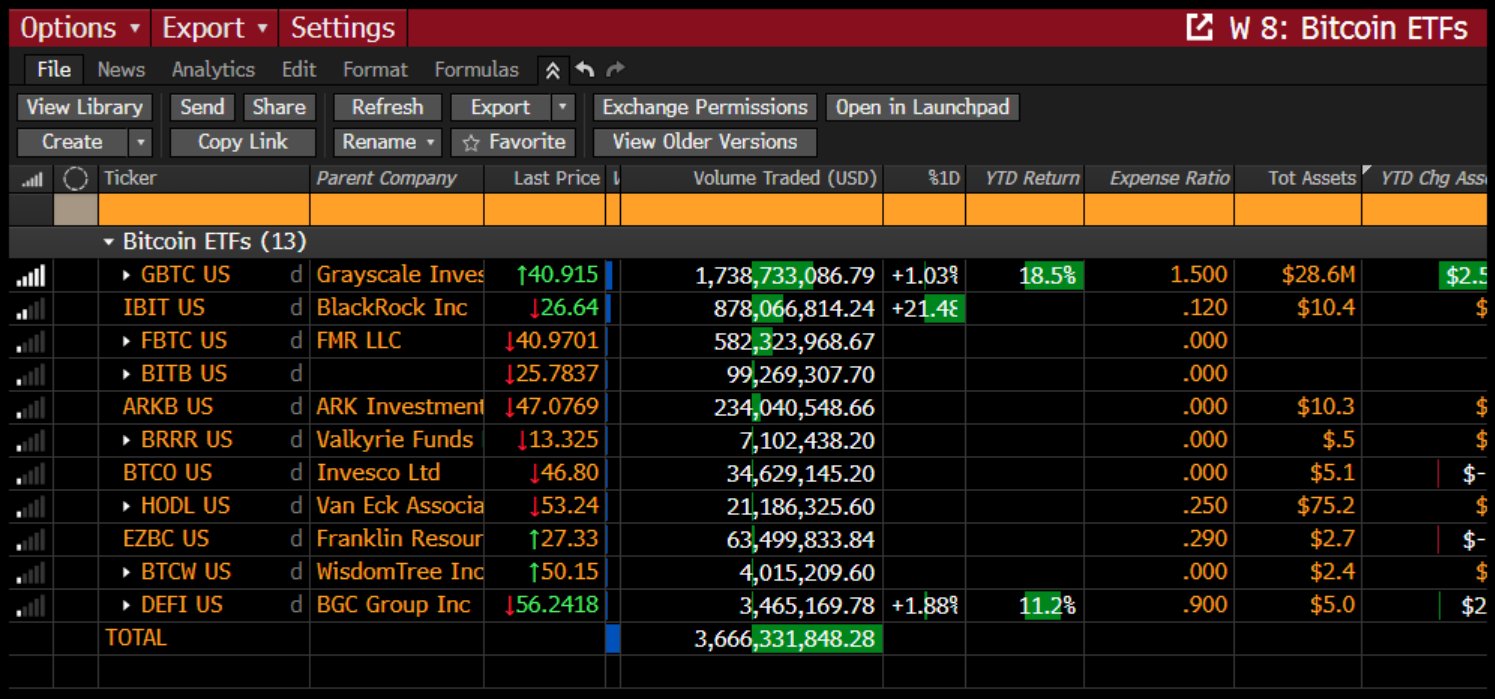Viewport: 1495px width, 699px height.
Task: Click the redo arrow icon
Action: [615, 69]
